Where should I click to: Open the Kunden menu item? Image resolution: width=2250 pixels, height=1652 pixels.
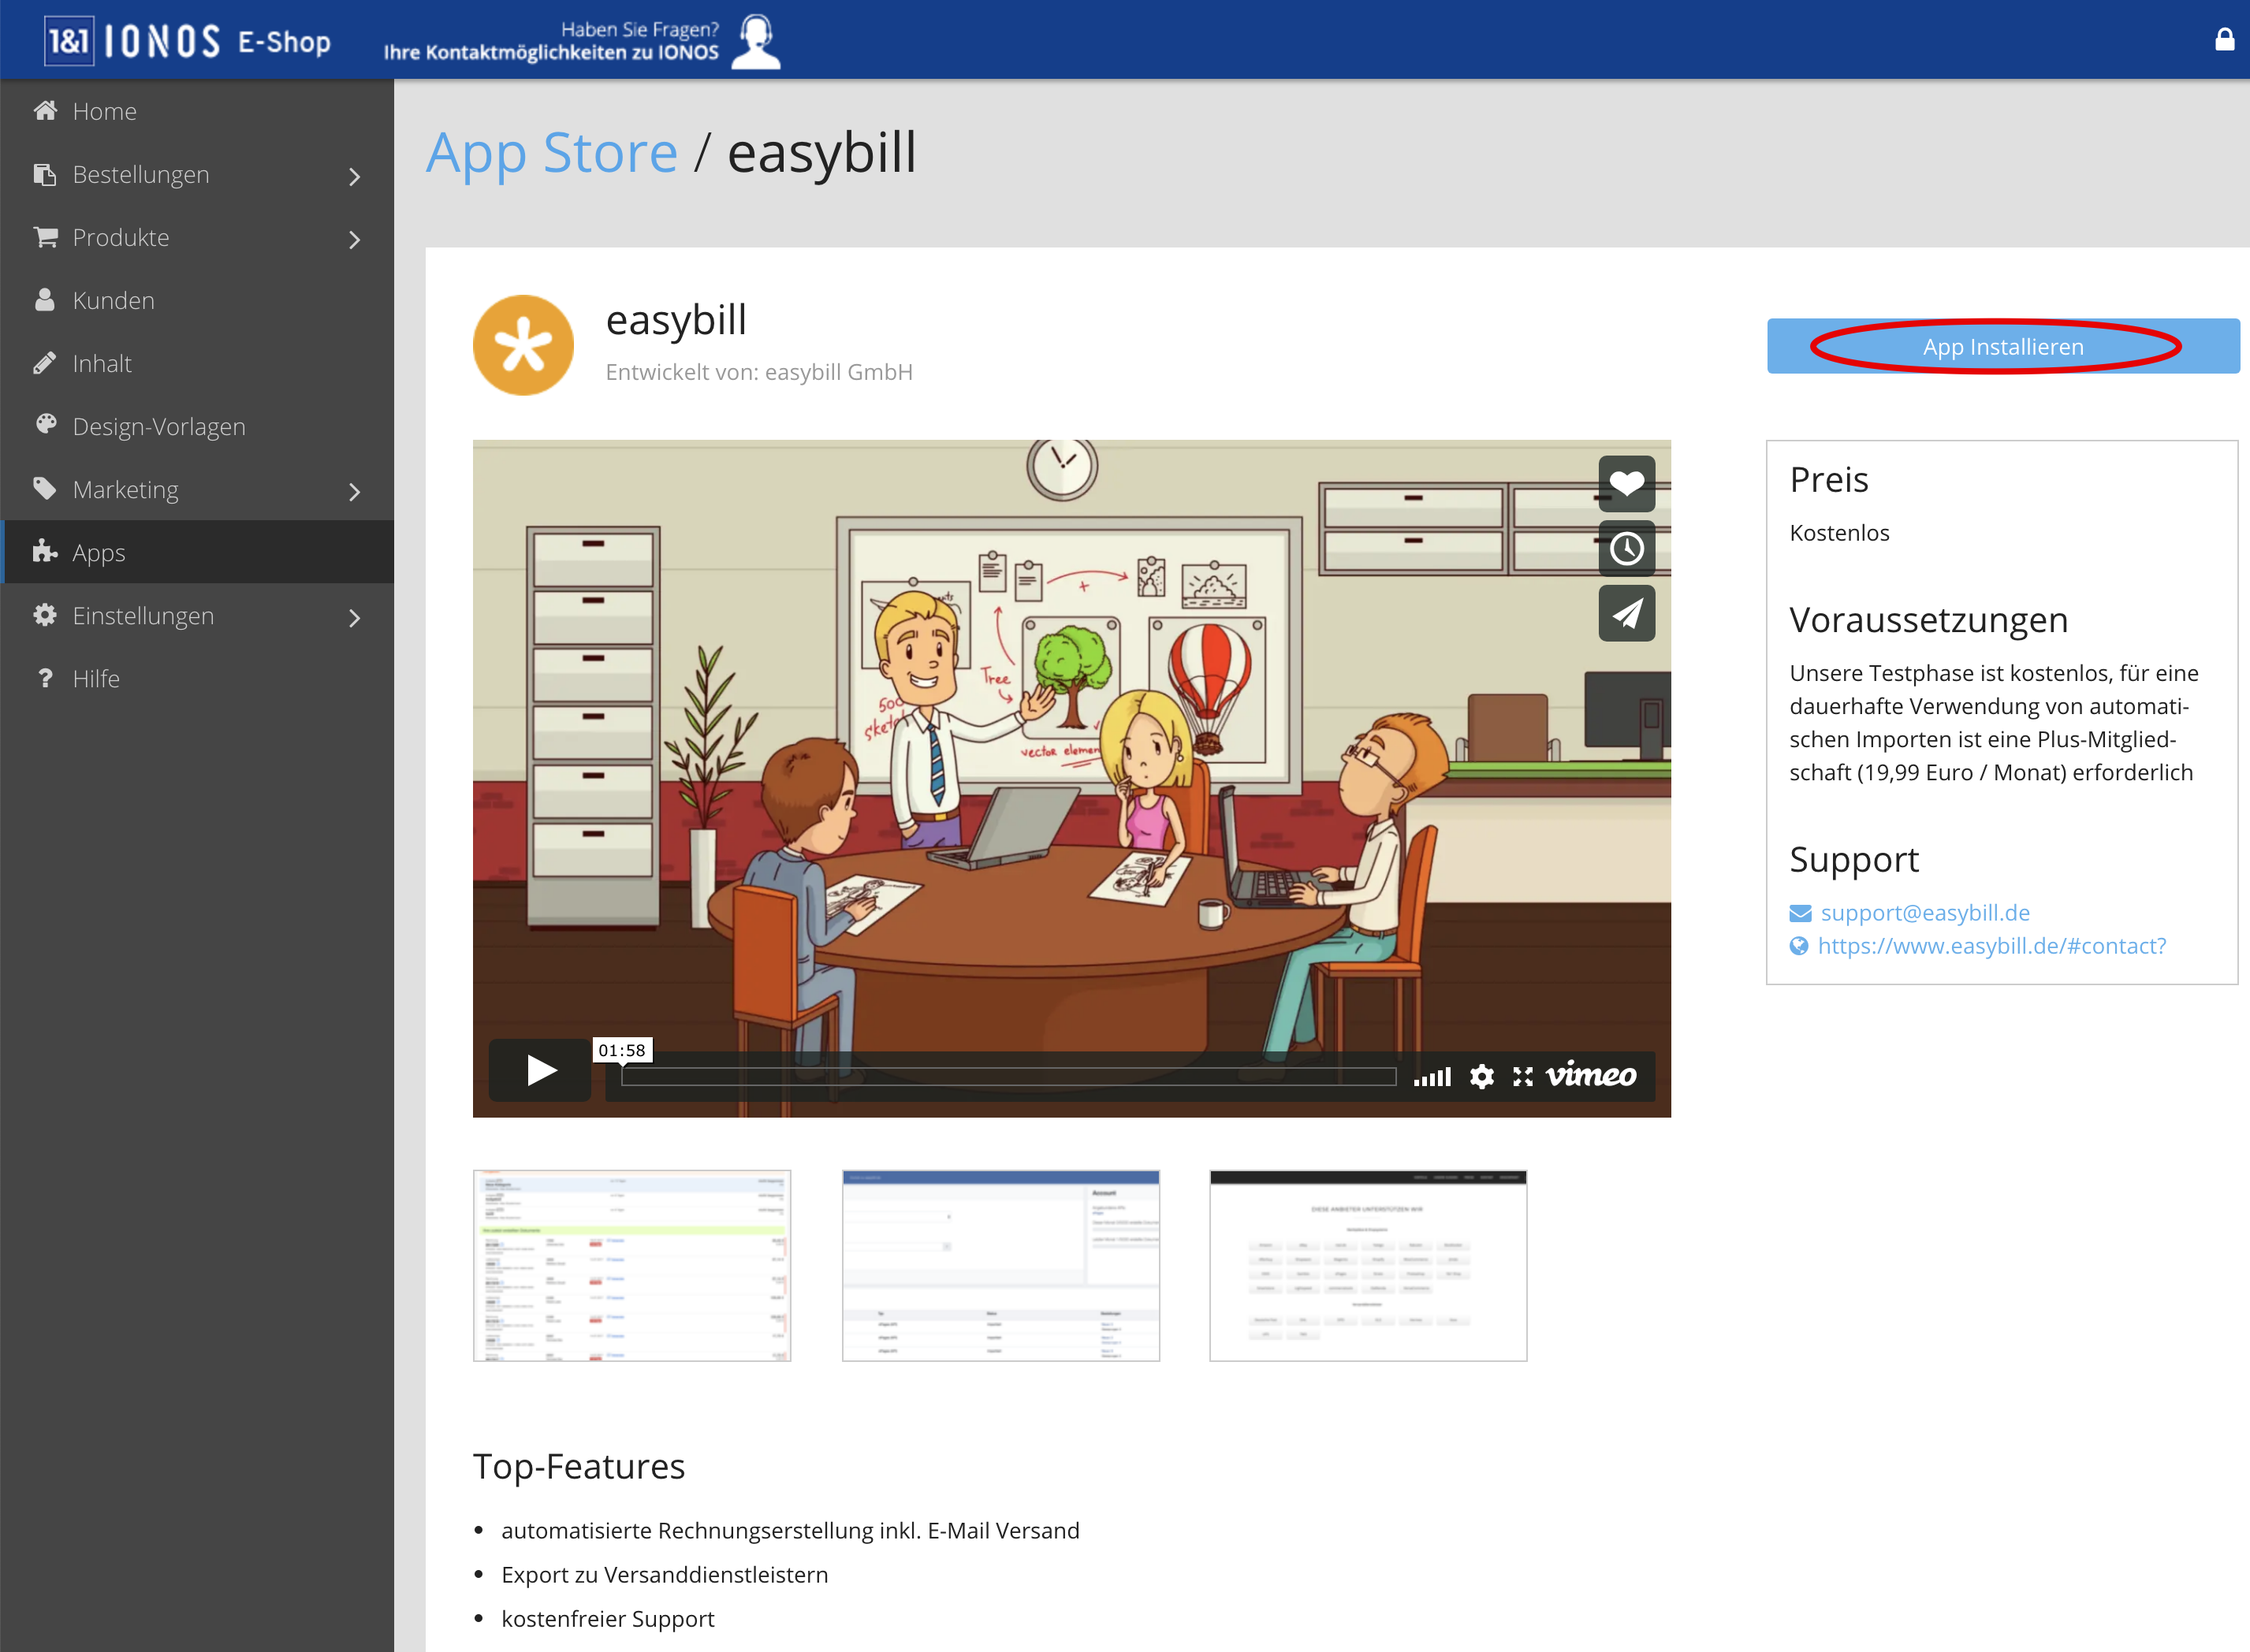(x=197, y=300)
